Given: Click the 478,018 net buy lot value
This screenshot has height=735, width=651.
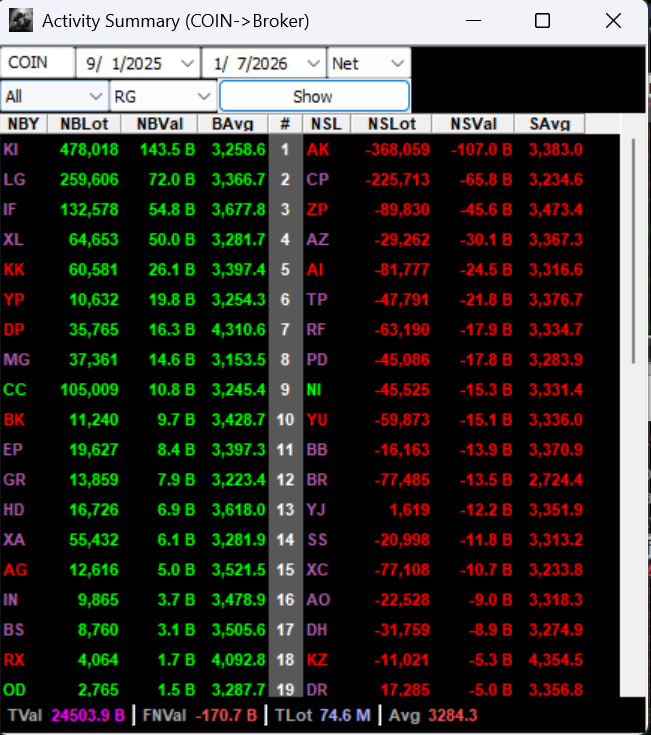Looking at the screenshot, I should click(x=89, y=150).
